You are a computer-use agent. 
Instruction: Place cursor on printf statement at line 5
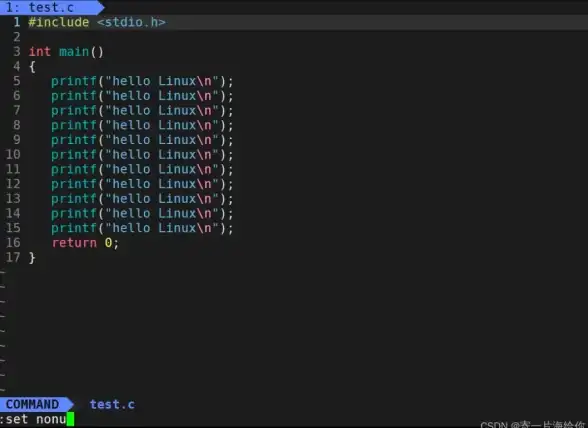(142, 81)
